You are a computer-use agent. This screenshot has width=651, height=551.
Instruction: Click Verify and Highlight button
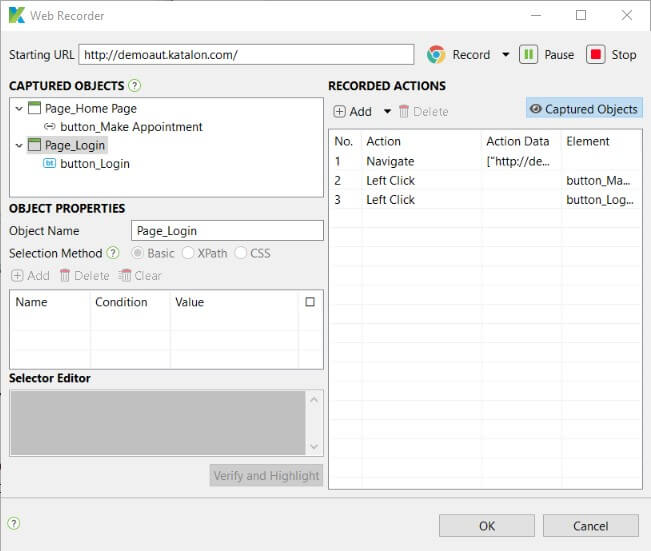point(266,475)
